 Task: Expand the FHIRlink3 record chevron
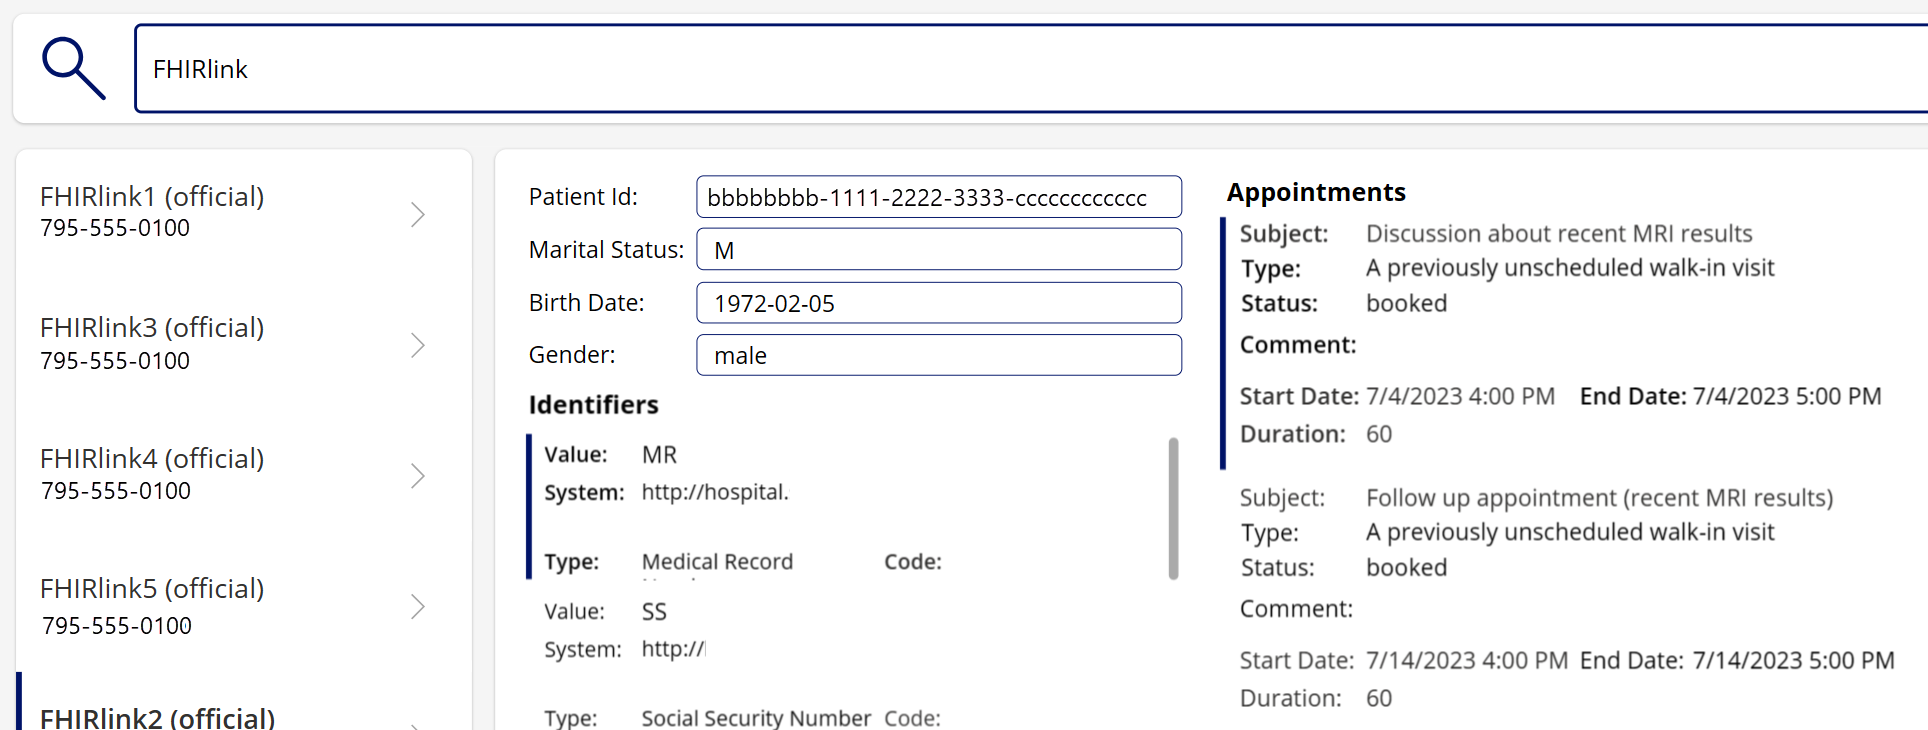[418, 345]
